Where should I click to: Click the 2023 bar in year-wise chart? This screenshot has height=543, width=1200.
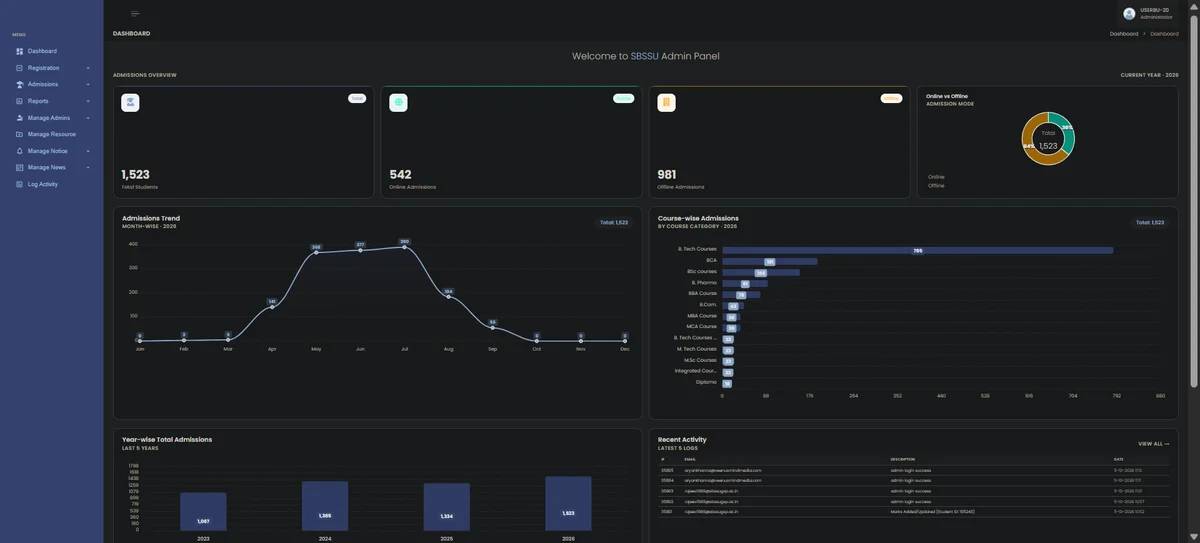(203, 511)
